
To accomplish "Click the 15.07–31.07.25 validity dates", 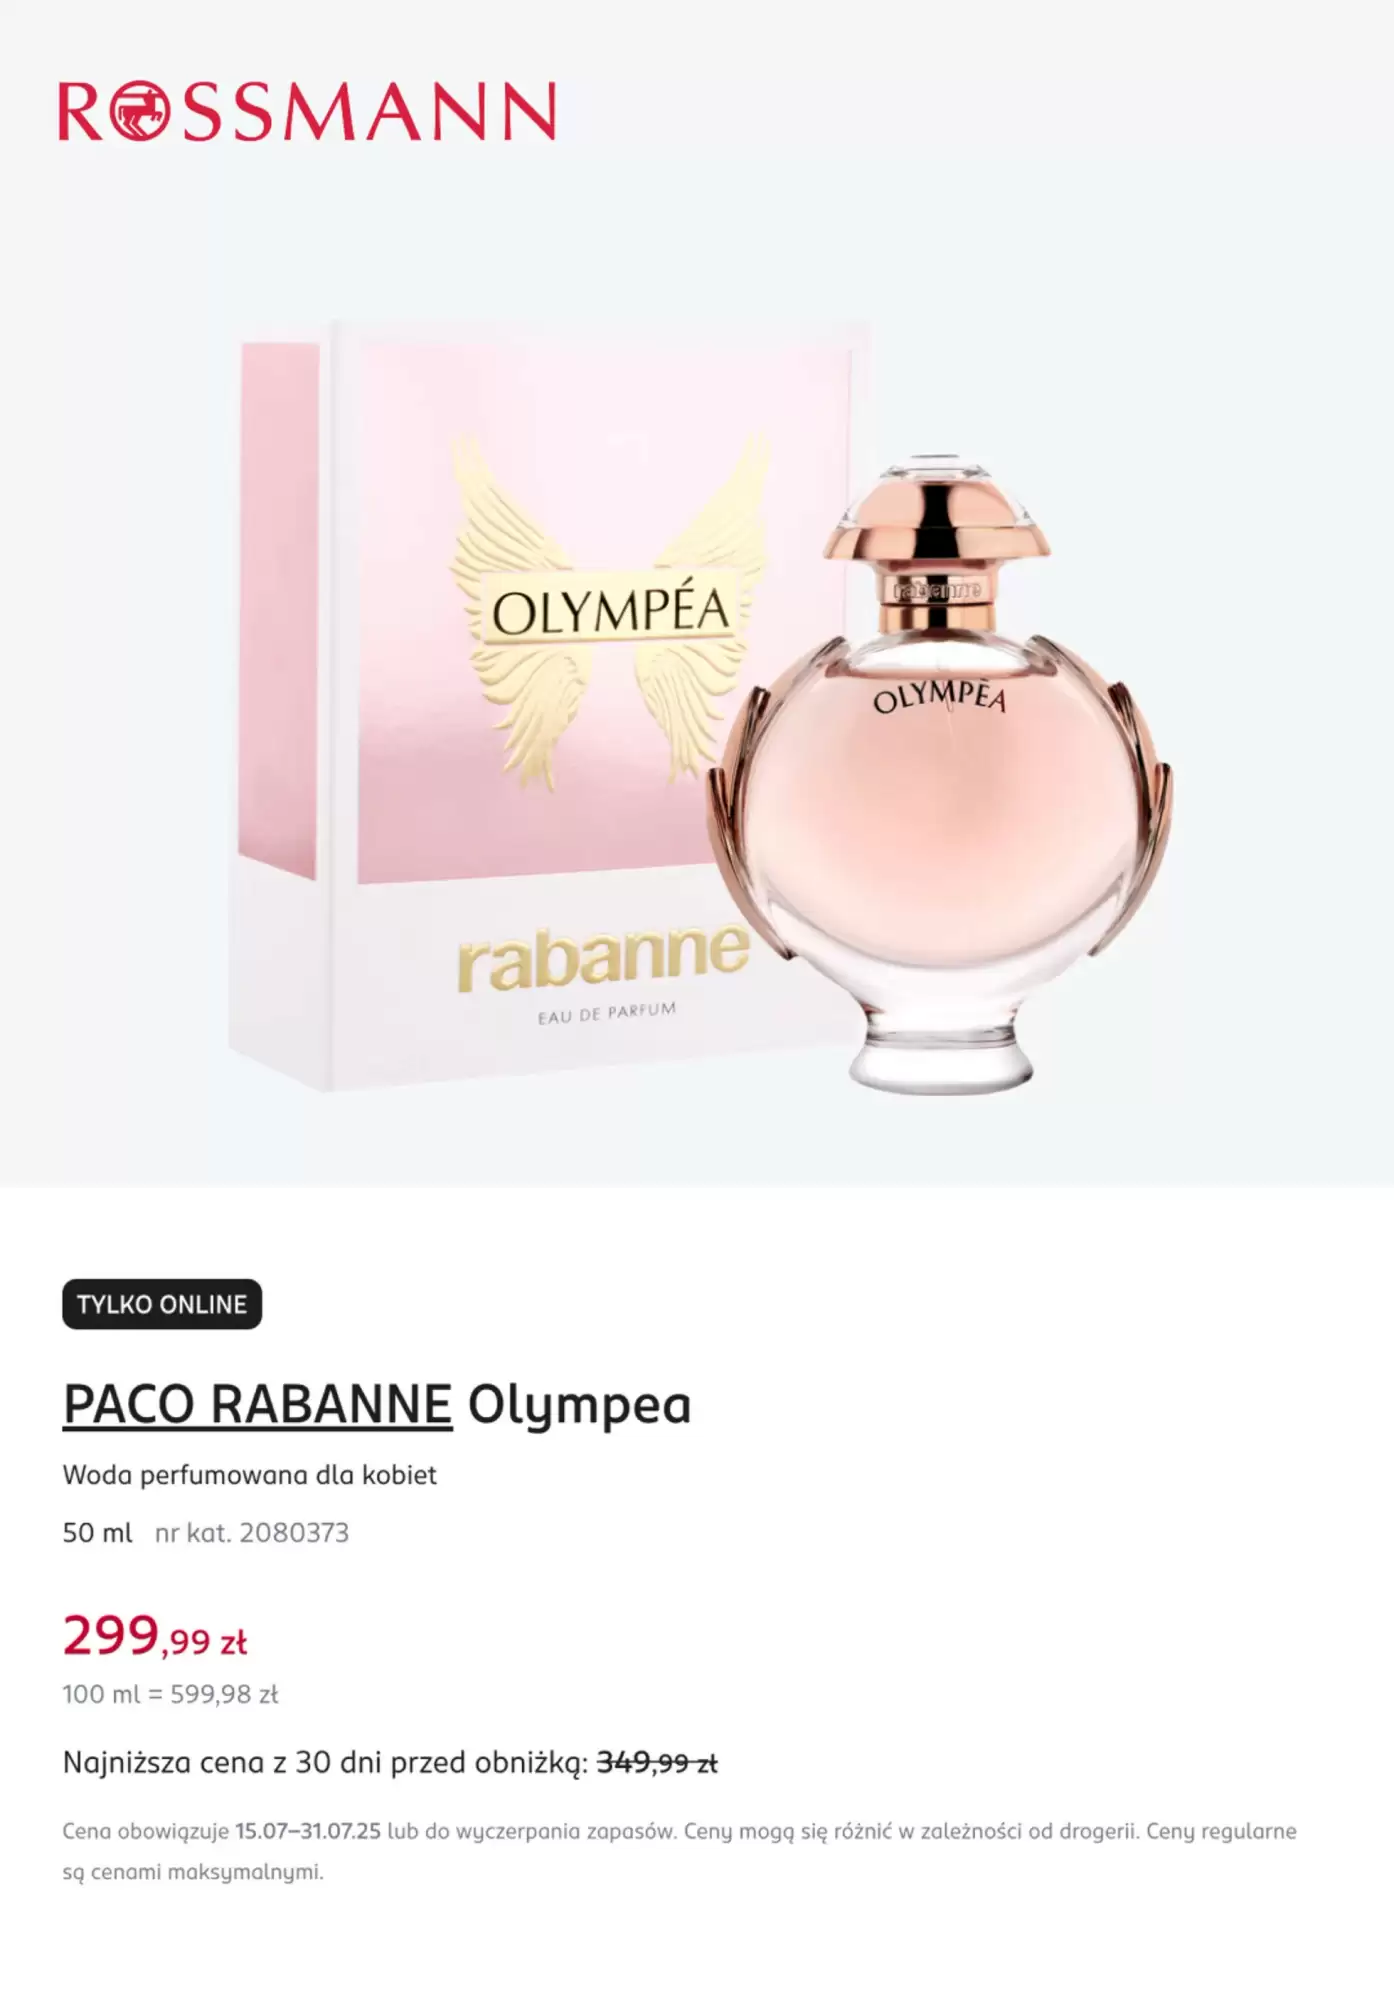I will [308, 1831].
